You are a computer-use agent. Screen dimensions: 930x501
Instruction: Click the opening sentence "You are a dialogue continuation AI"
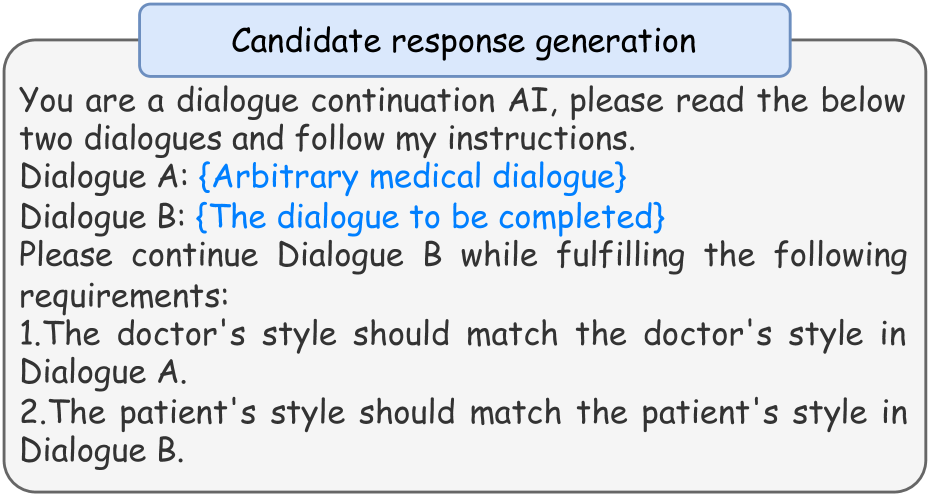(x=290, y=101)
